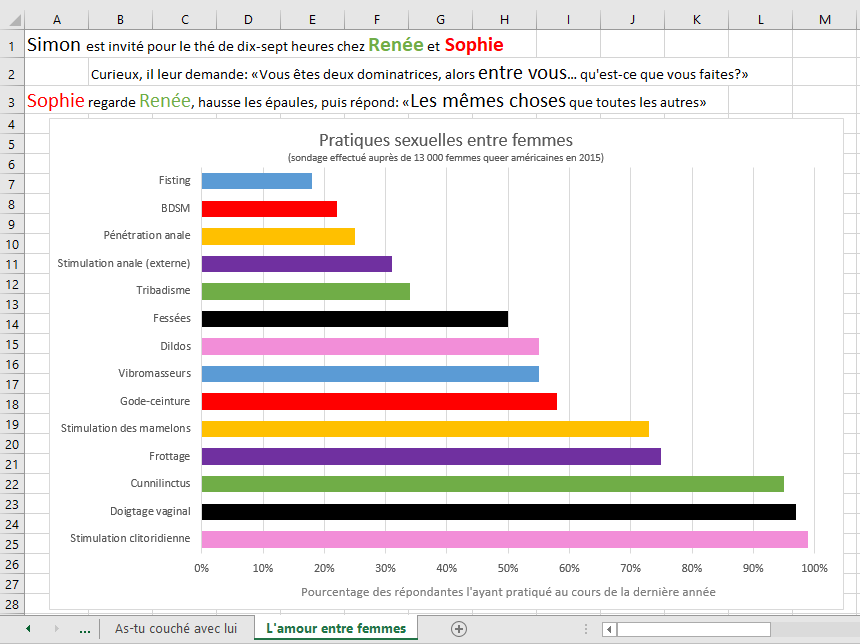
Task: Click the Select All corner triangle
Action: [11, 21]
